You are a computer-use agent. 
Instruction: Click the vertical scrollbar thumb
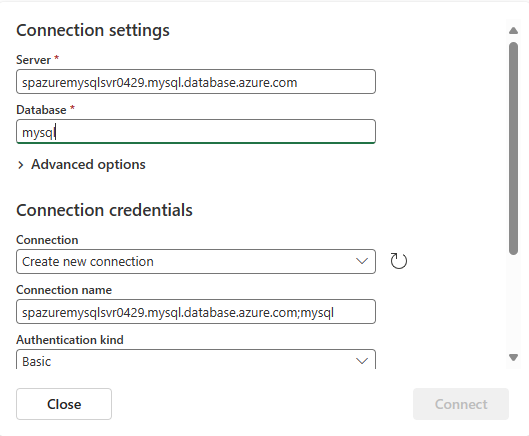(x=513, y=148)
